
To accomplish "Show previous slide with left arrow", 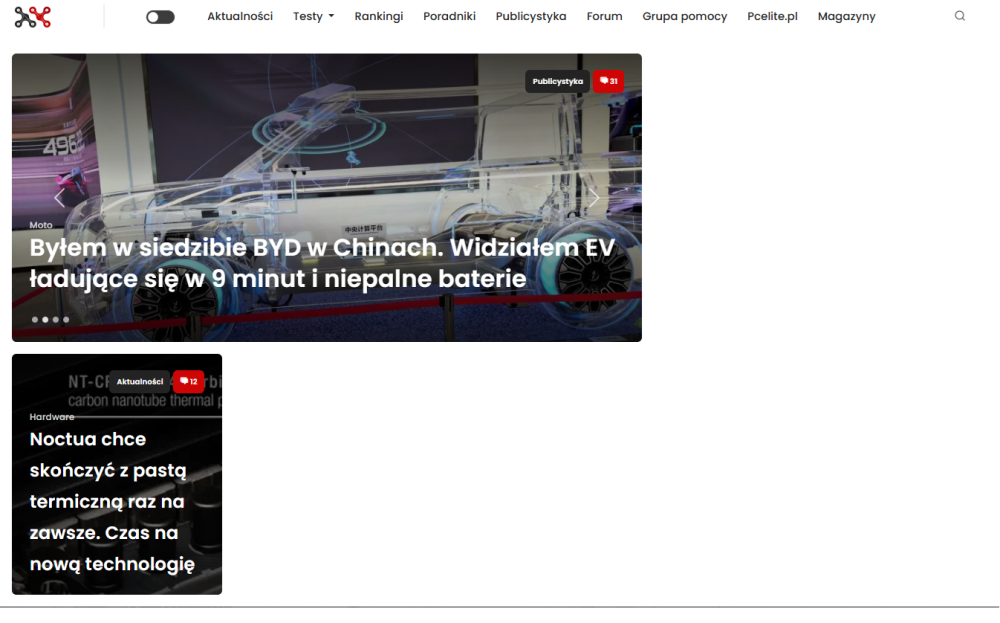I will coord(59,198).
